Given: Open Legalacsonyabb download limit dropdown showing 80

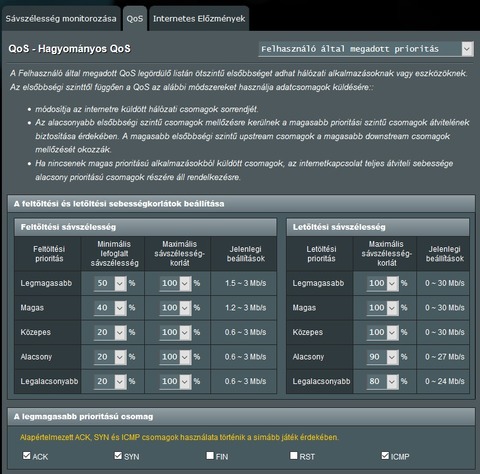Looking at the screenshot, I should pos(382,382).
